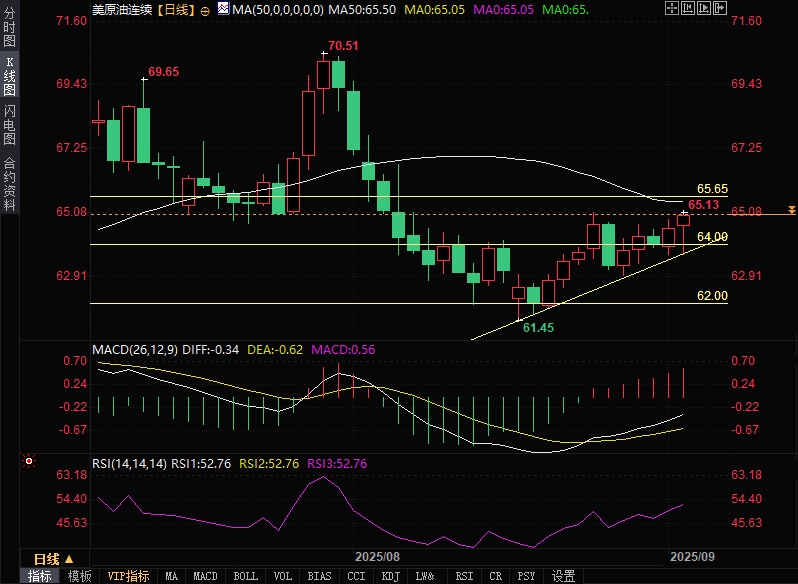This screenshot has width=798, height=584.
Task: Expand the 日线 period selector
Action: pyautogui.click(x=54, y=559)
